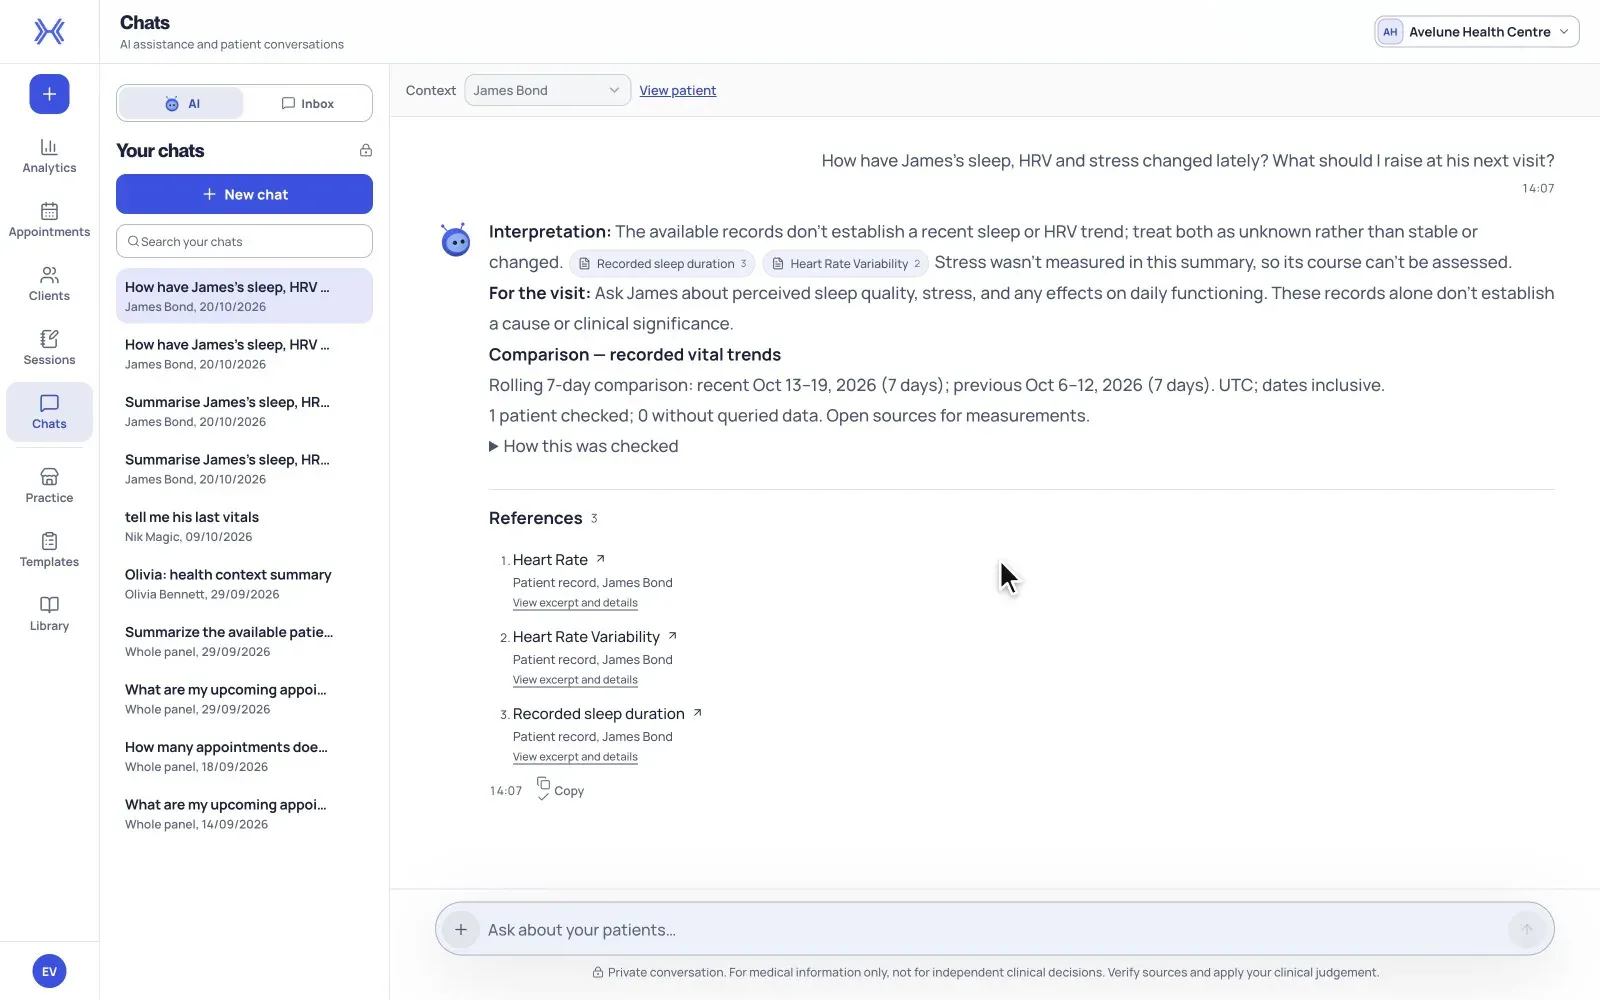Screen dimensions: 1600x1000
Task: Switch to the Inbox tab
Action: [308, 103]
